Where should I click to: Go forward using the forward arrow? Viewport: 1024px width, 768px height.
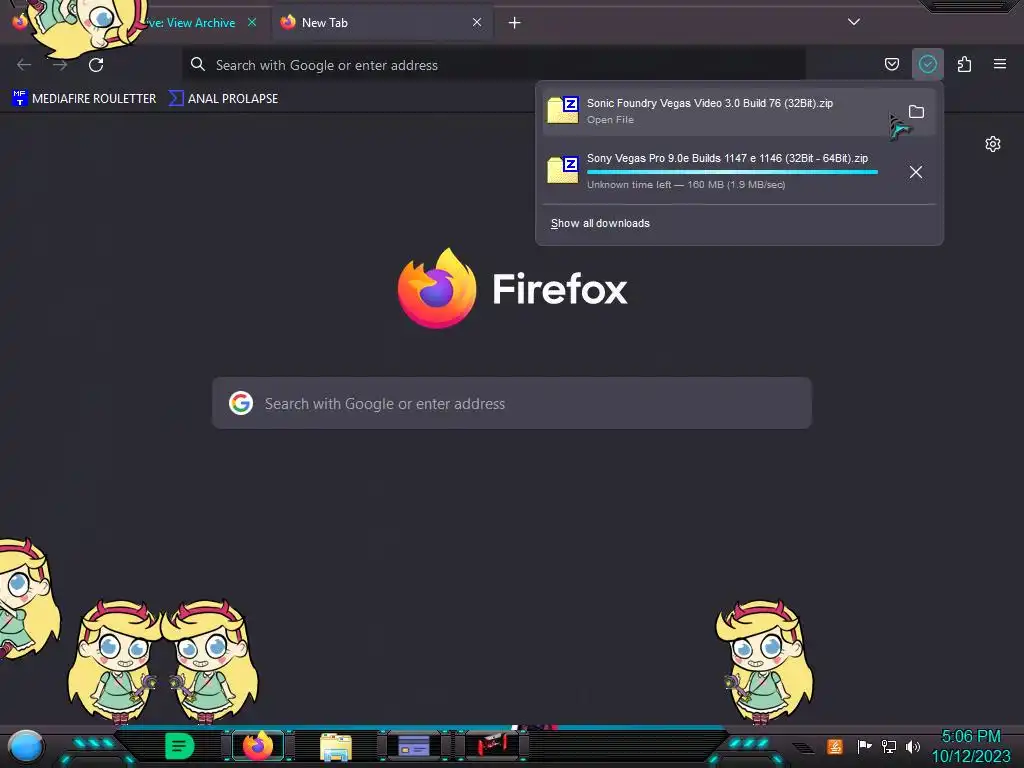pyautogui.click(x=60, y=65)
